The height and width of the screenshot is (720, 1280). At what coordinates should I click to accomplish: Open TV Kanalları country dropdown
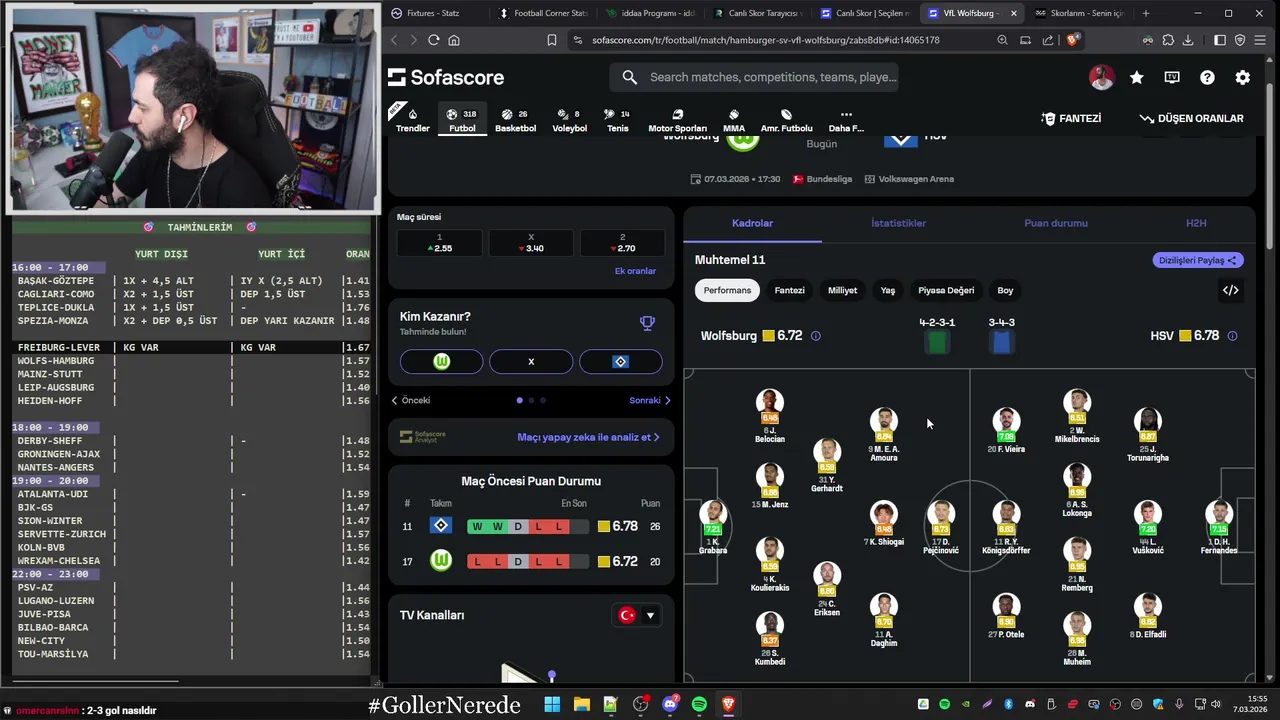[637, 615]
